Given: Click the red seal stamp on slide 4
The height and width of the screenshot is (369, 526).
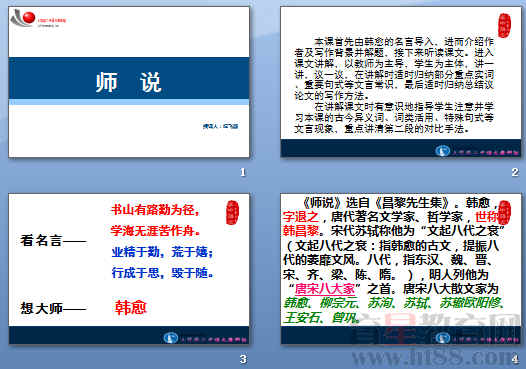Looking at the screenshot, I should (x=505, y=212).
